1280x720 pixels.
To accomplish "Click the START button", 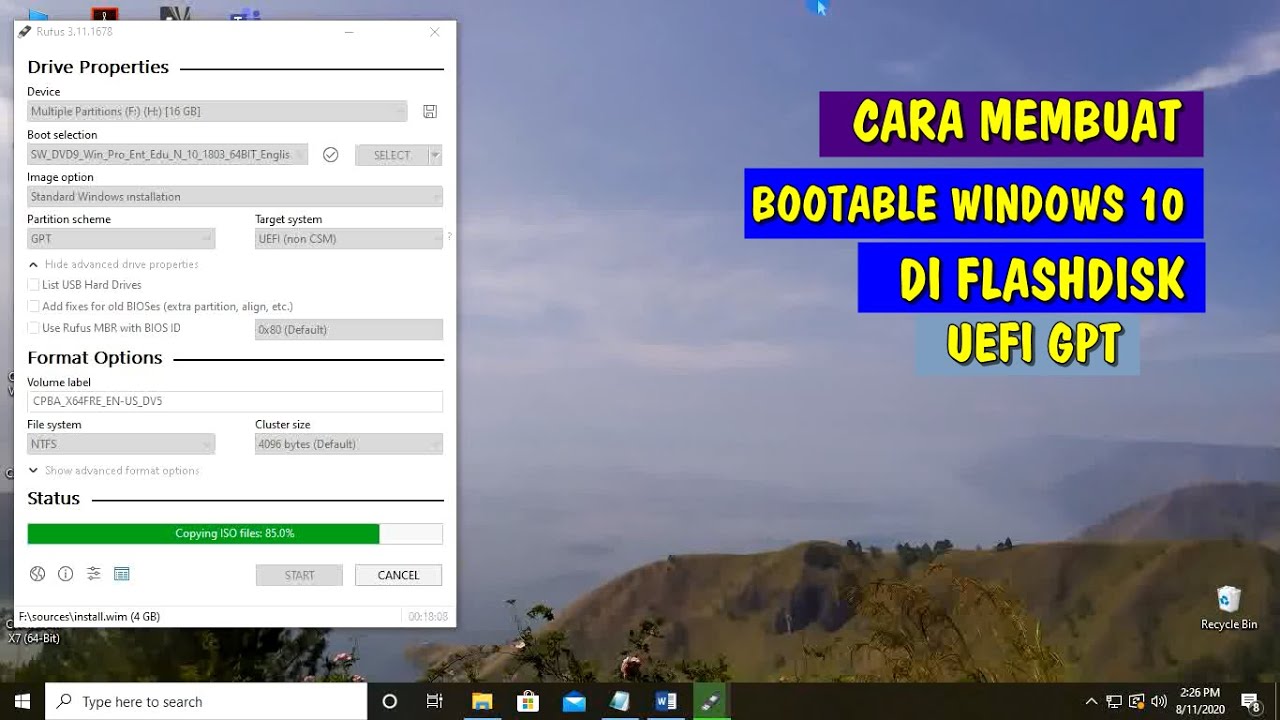I will pyautogui.click(x=299, y=575).
